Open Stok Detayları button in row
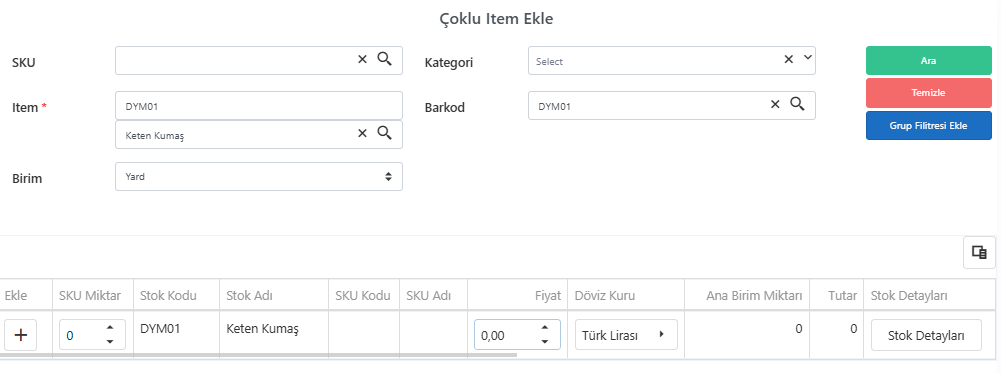The height and width of the screenshot is (373, 1001). [926, 335]
